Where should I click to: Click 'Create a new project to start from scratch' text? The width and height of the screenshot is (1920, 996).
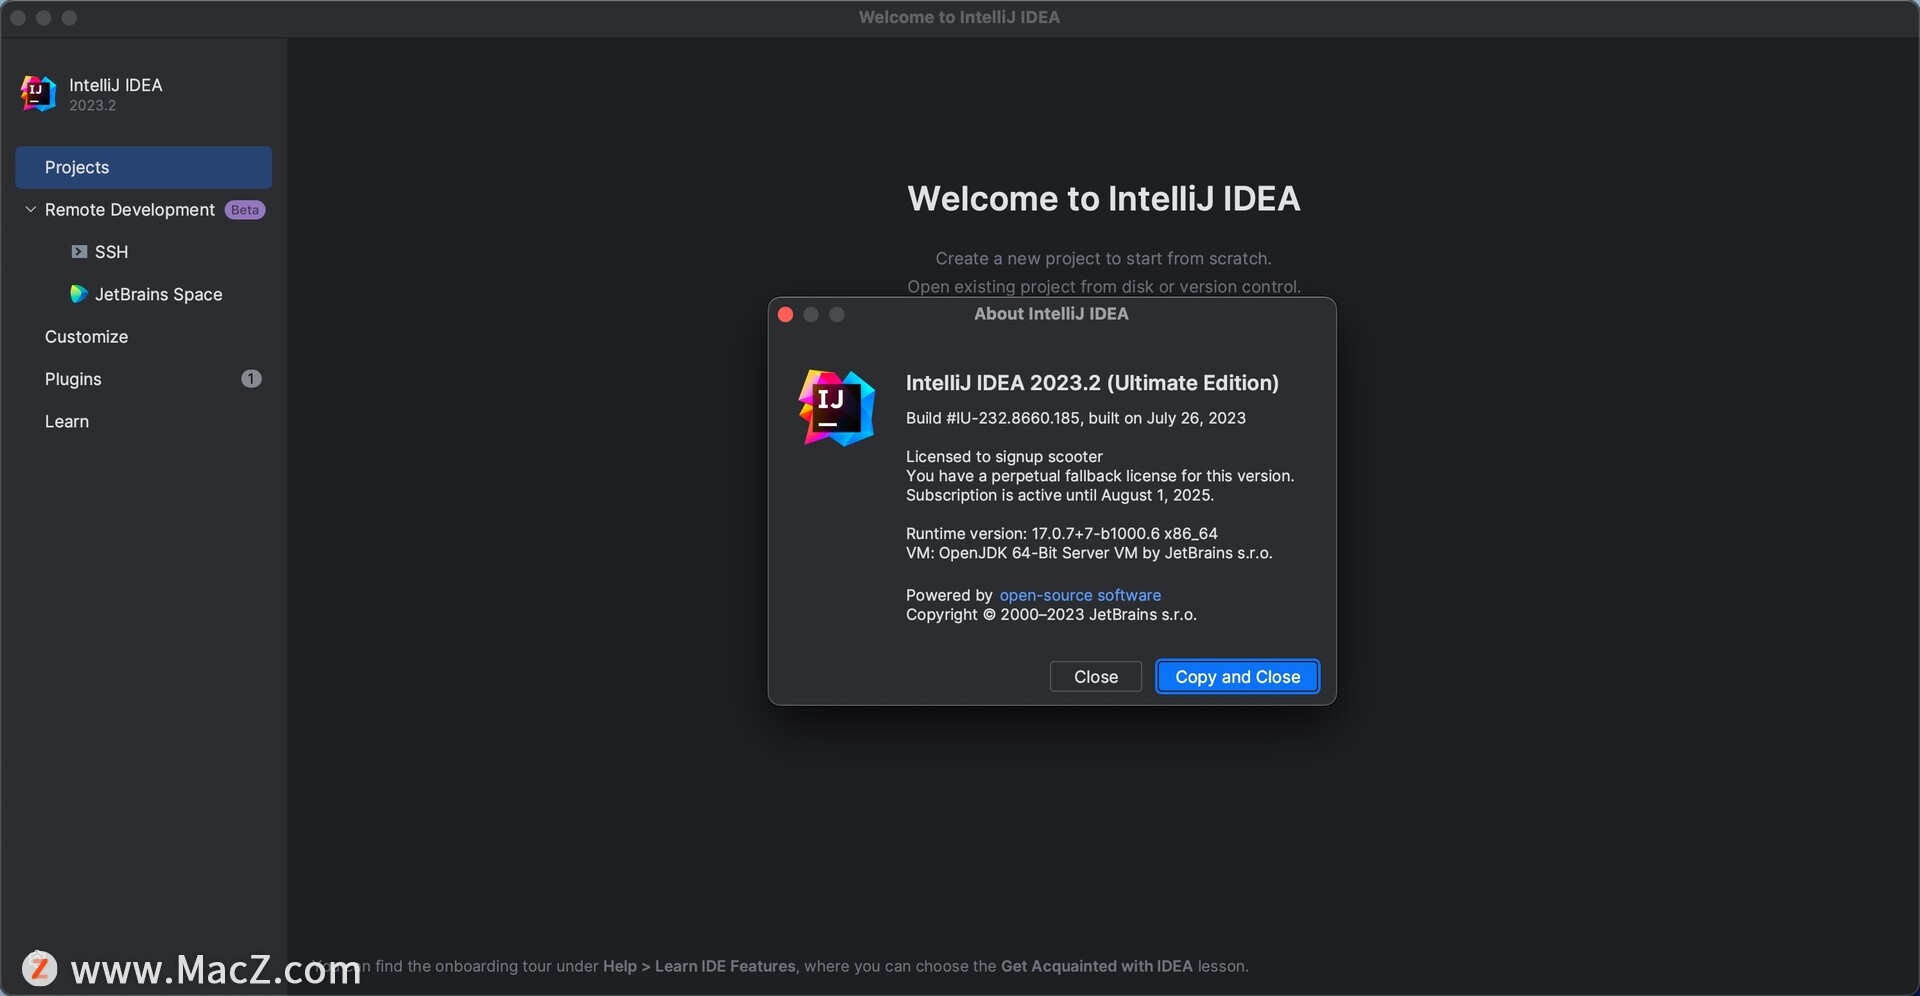pos(1104,259)
